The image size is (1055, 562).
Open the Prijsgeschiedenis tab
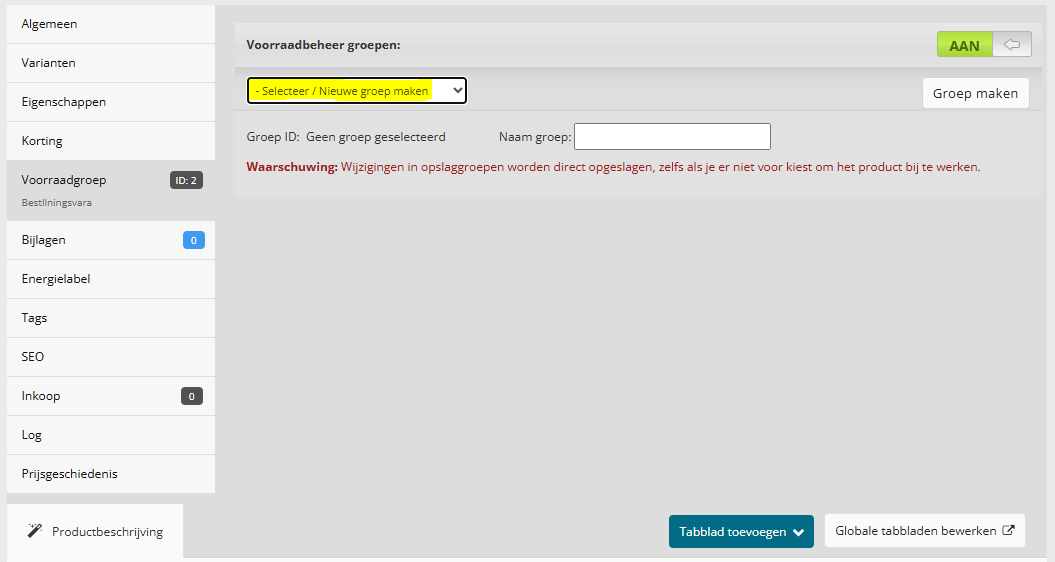point(111,475)
